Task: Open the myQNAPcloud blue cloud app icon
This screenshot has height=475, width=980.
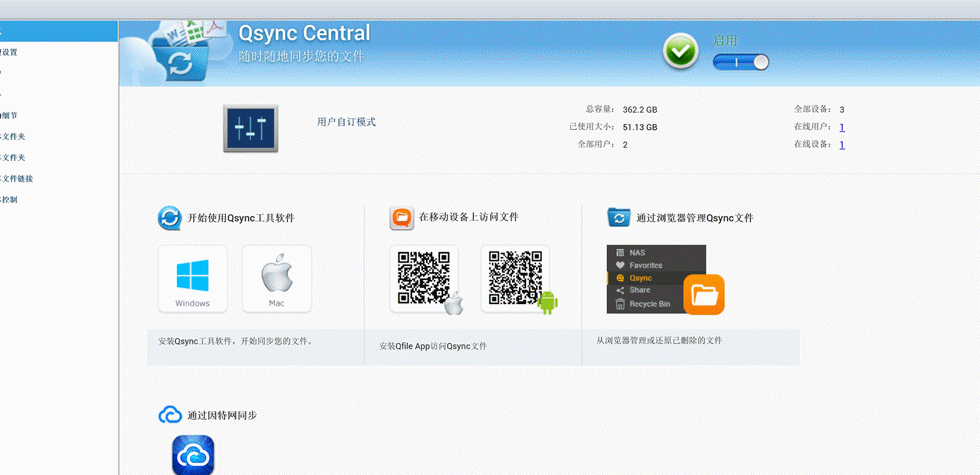Action: [x=193, y=455]
